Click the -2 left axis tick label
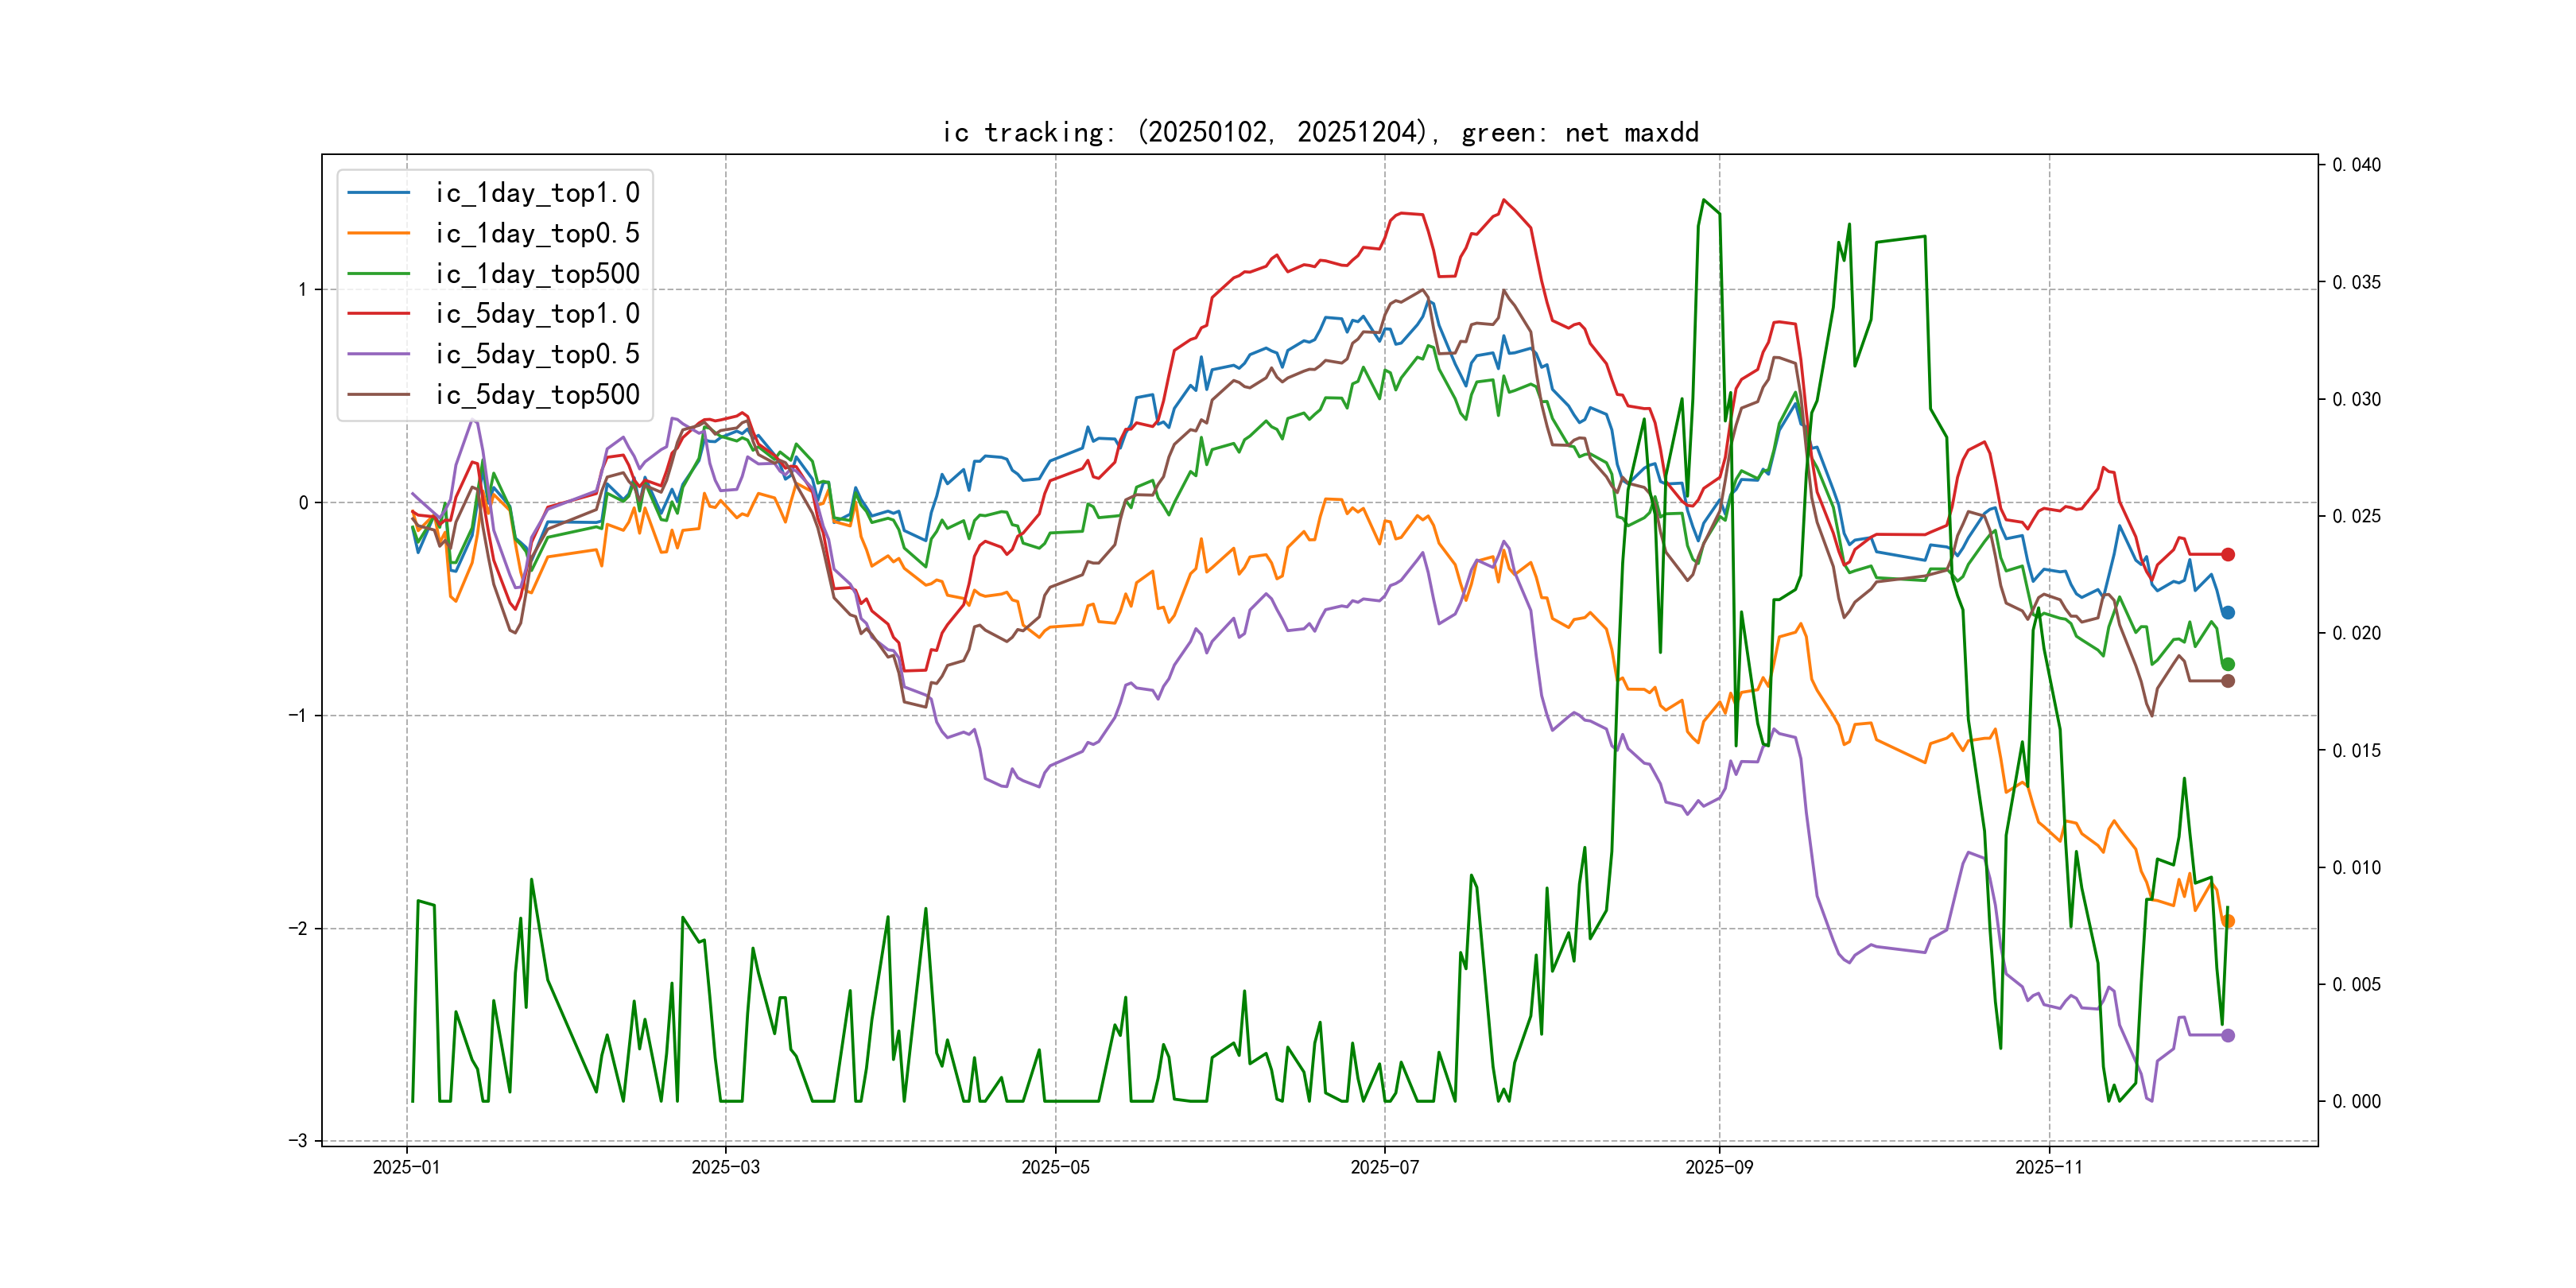The width and height of the screenshot is (2576, 1288). coord(298,928)
